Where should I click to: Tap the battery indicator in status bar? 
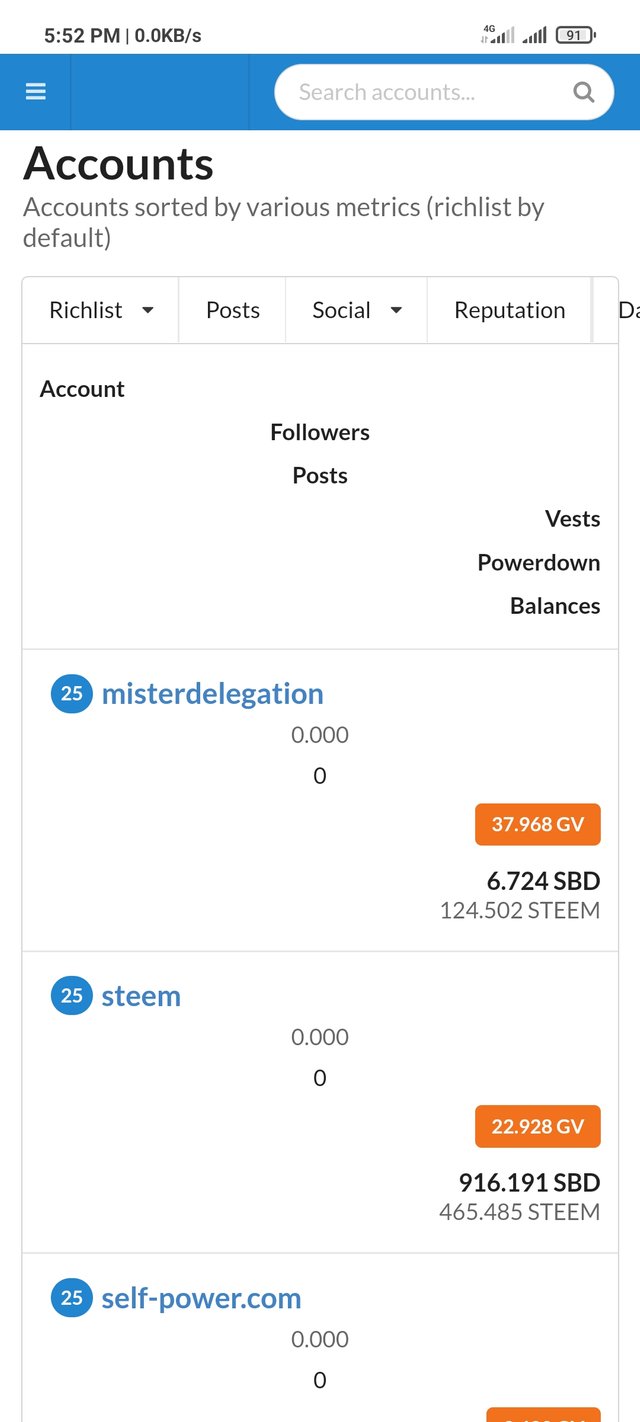[x=575, y=35]
